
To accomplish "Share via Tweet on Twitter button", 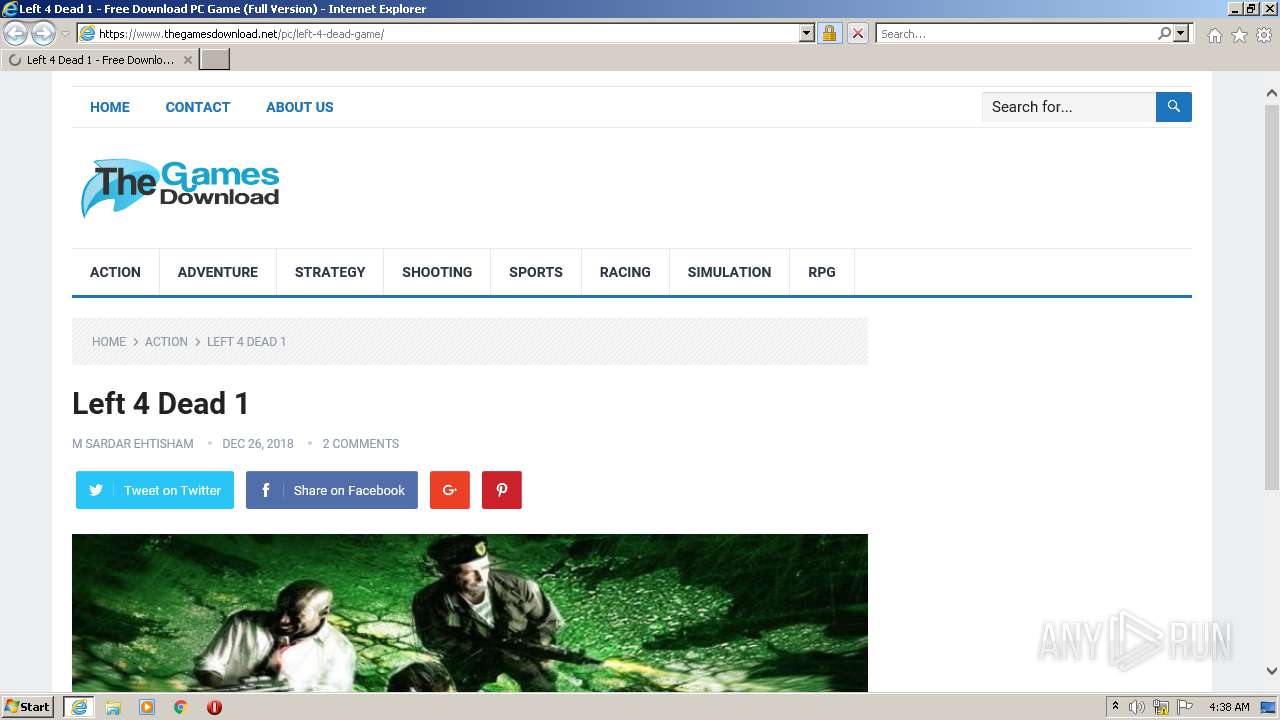I will 155,490.
